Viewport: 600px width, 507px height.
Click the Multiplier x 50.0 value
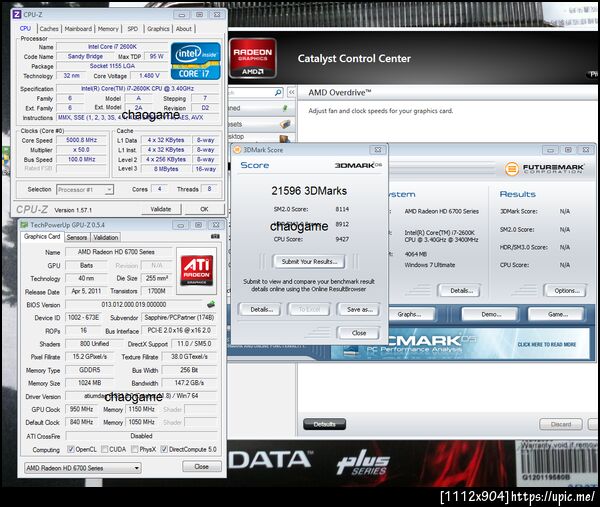coord(81,150)
